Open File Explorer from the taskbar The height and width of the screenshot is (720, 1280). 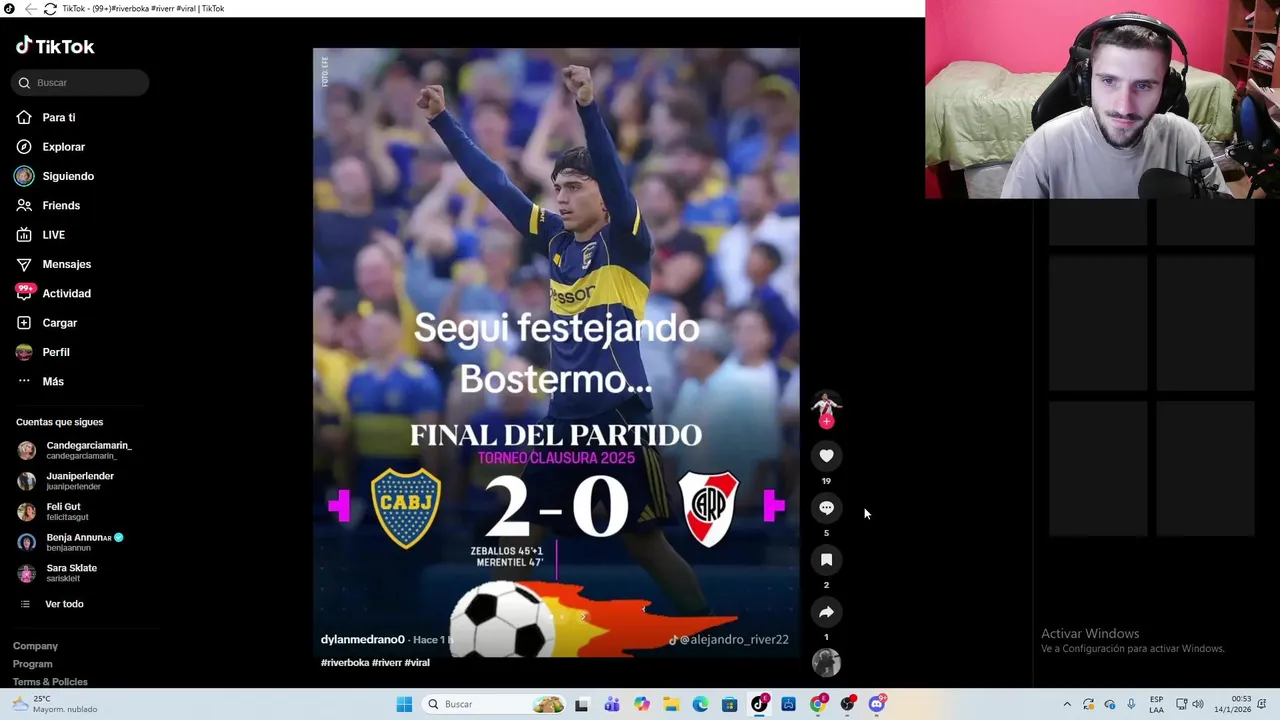click(671, 704)
